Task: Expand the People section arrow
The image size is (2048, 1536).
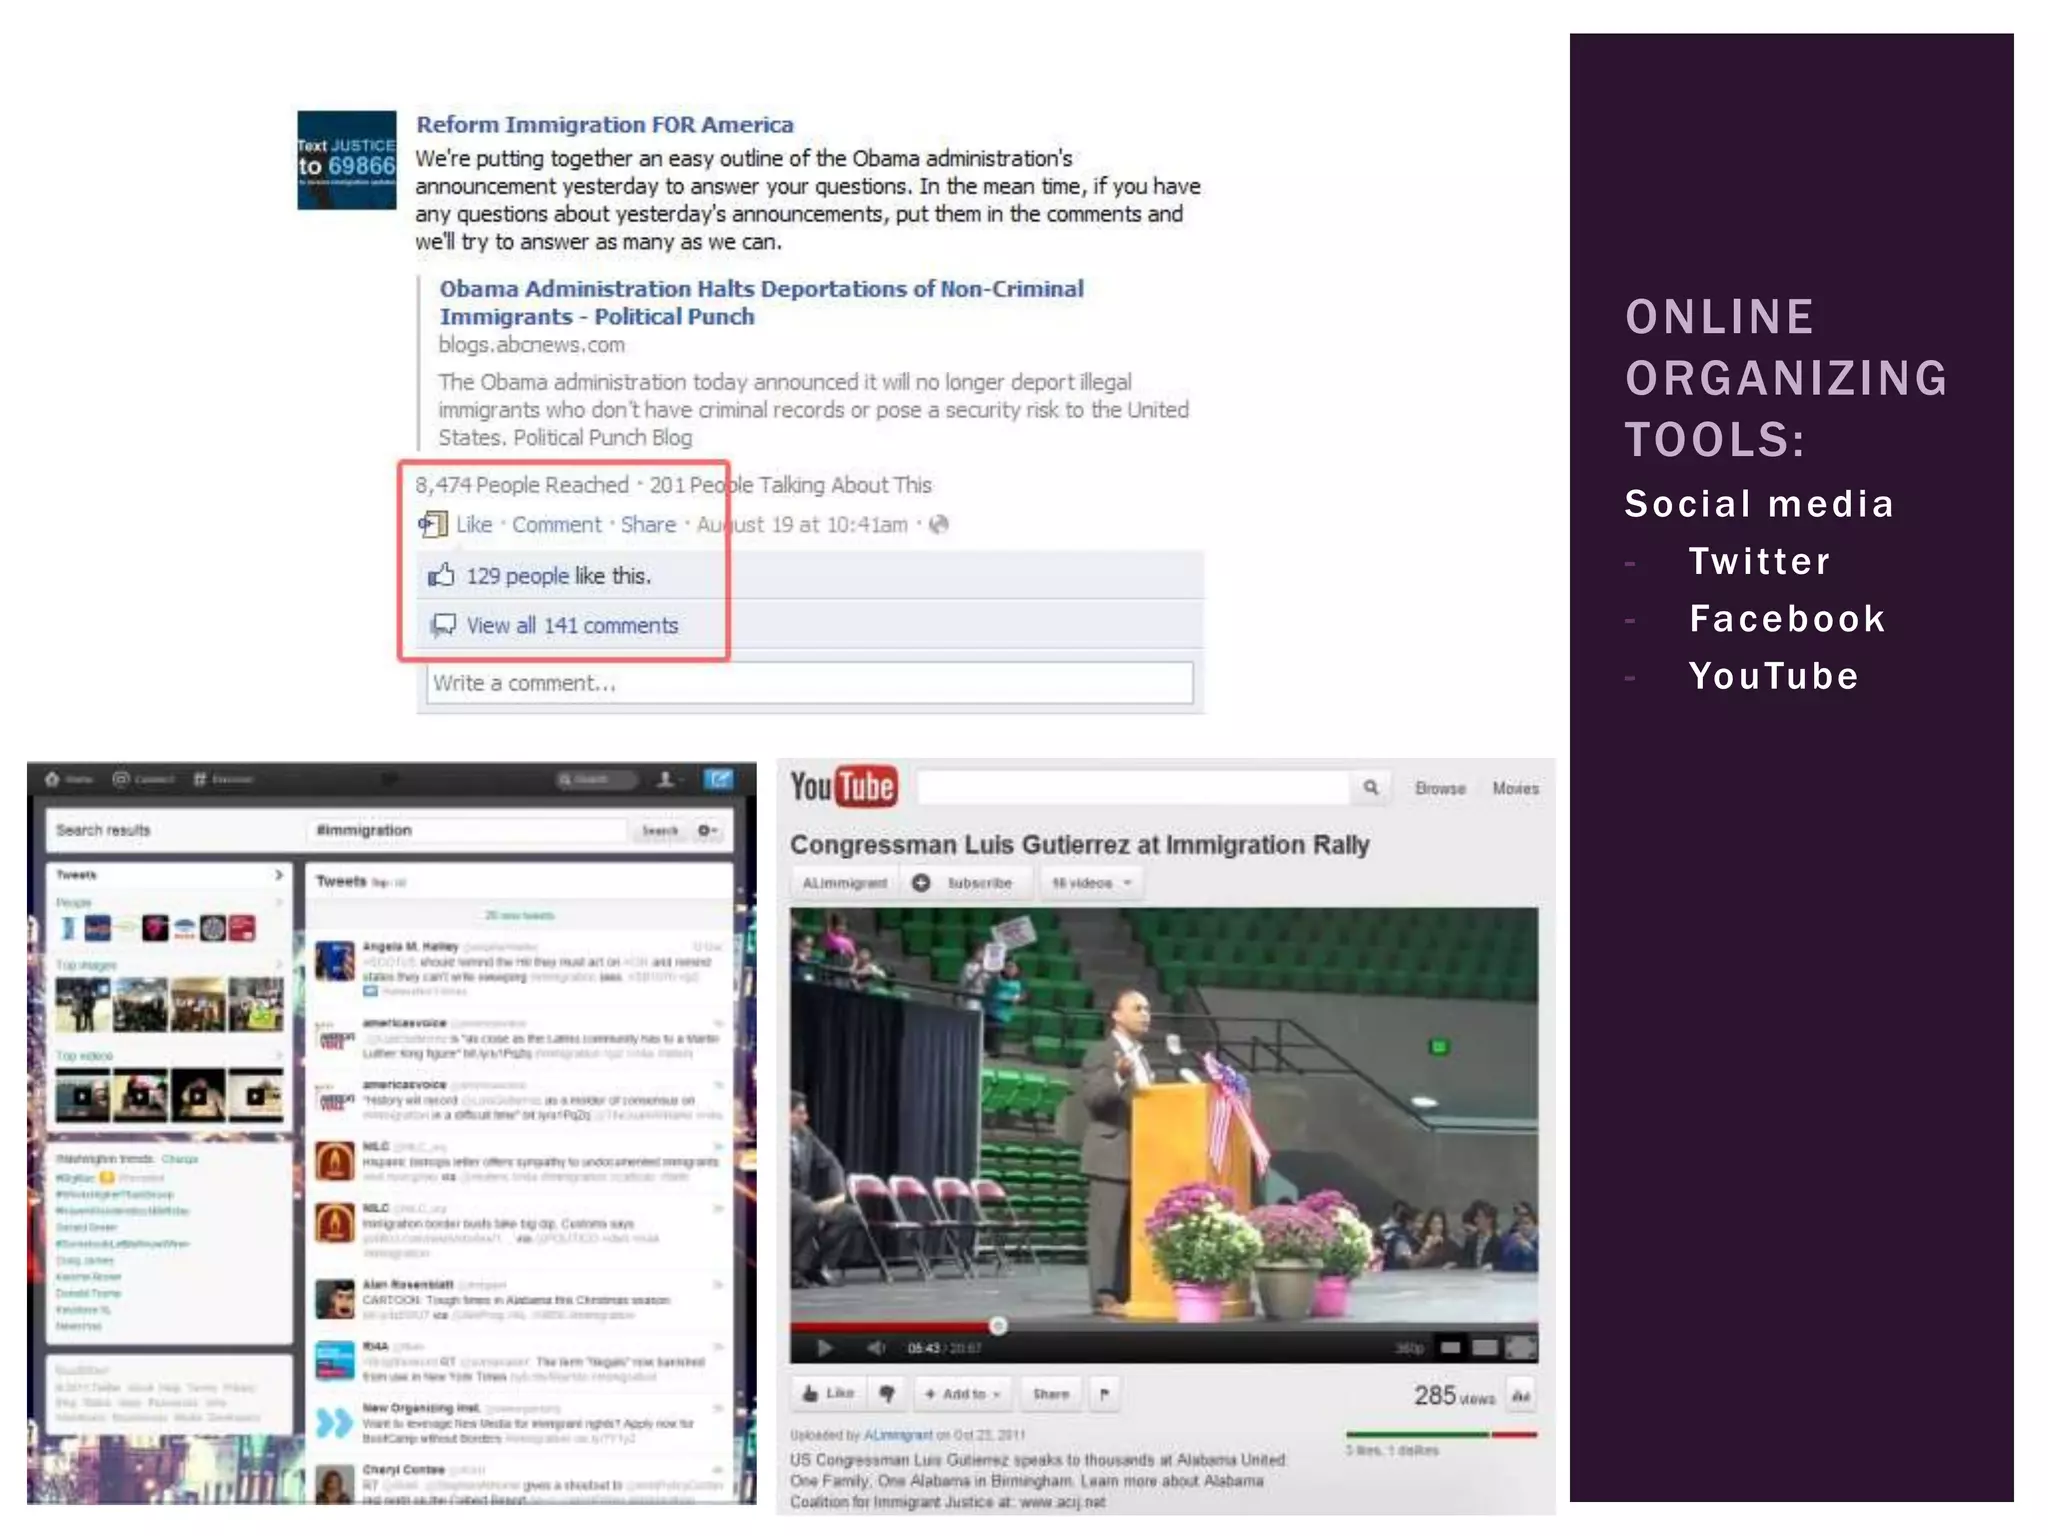Action: [x=279, y=902]
